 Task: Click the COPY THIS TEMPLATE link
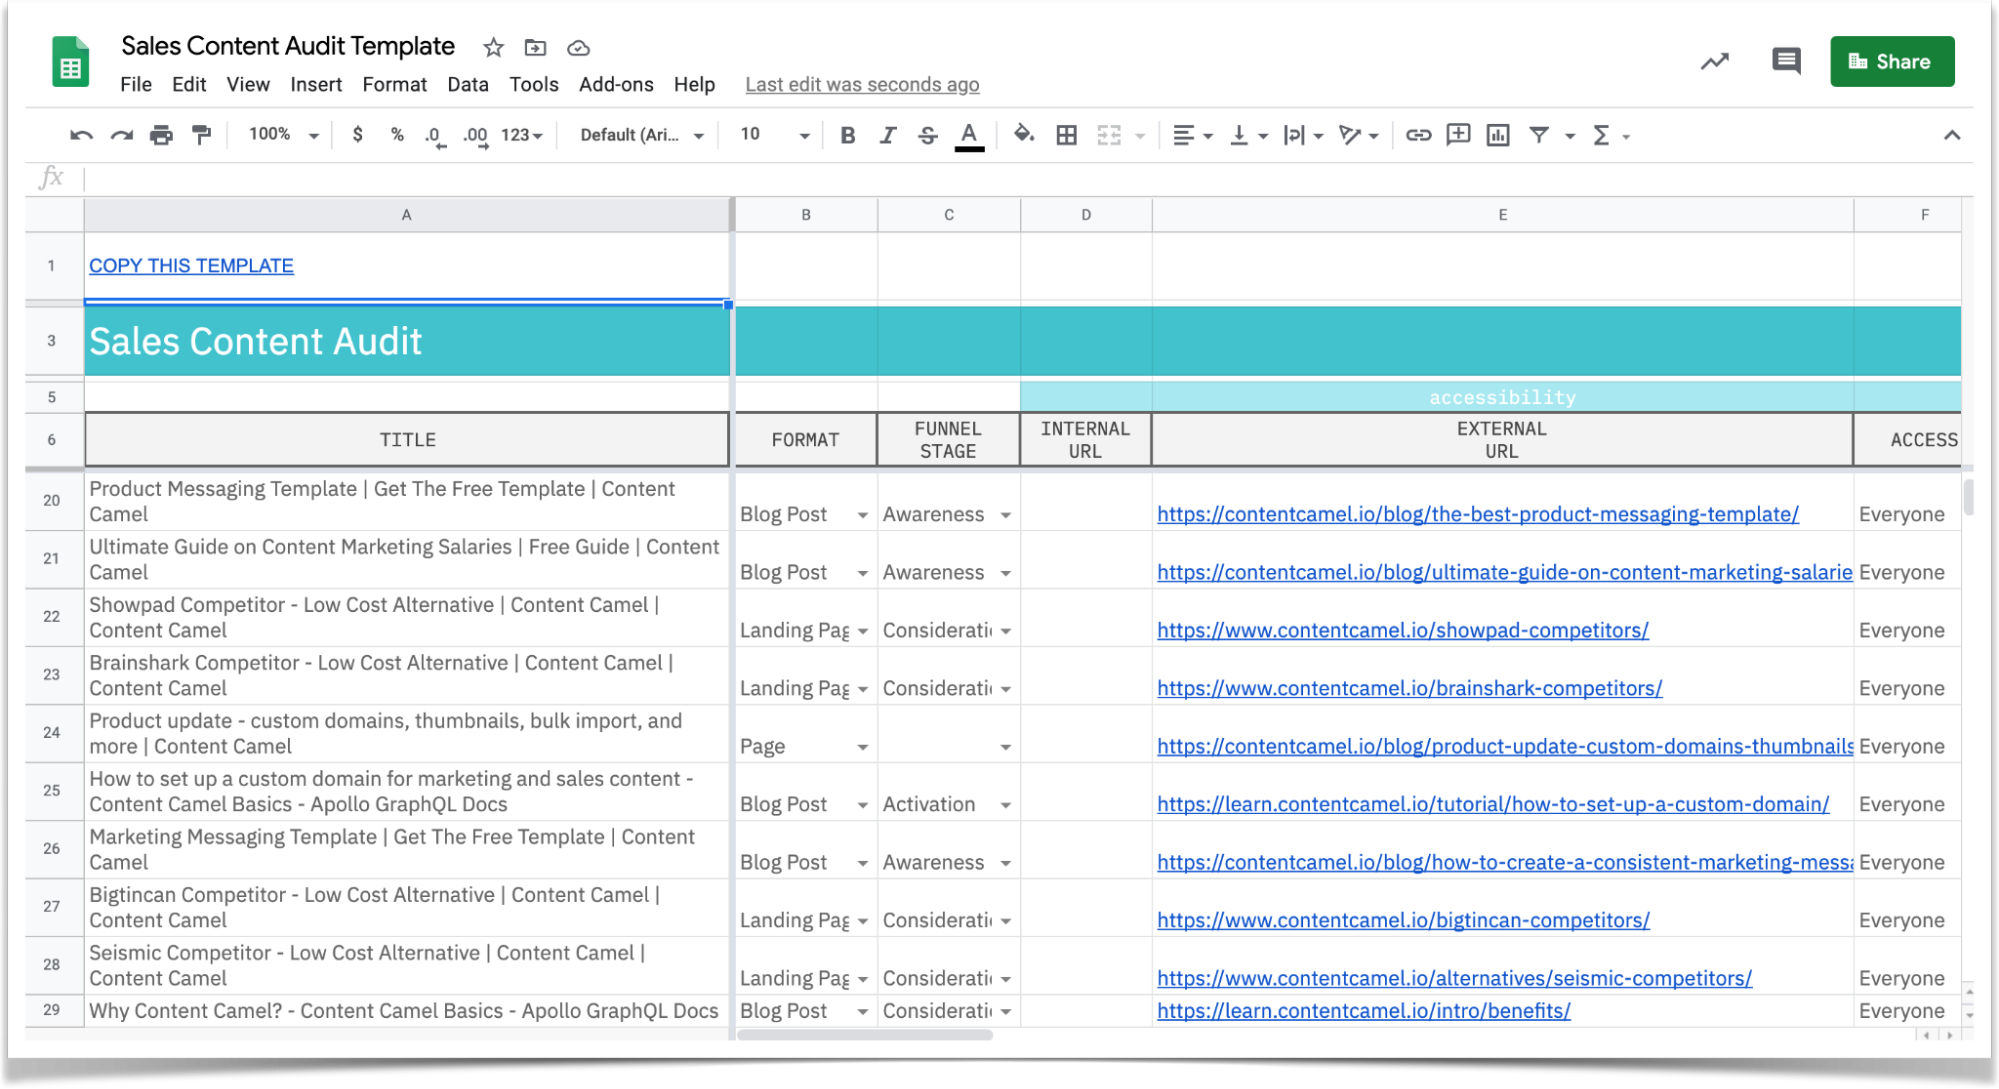(x=192, y=266)
